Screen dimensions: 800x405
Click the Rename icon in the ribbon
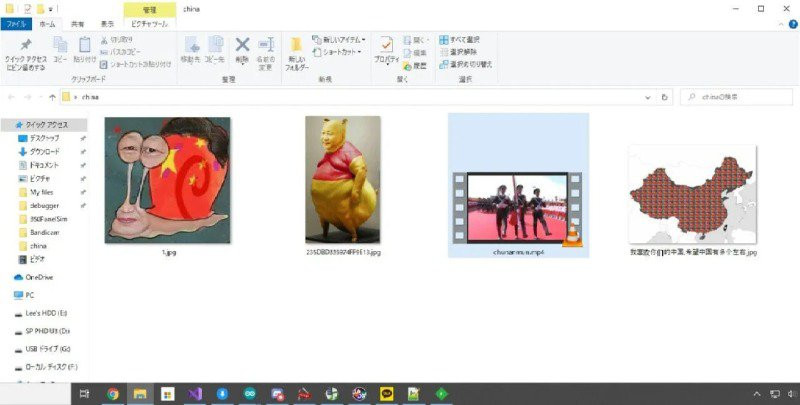(266, 50)
